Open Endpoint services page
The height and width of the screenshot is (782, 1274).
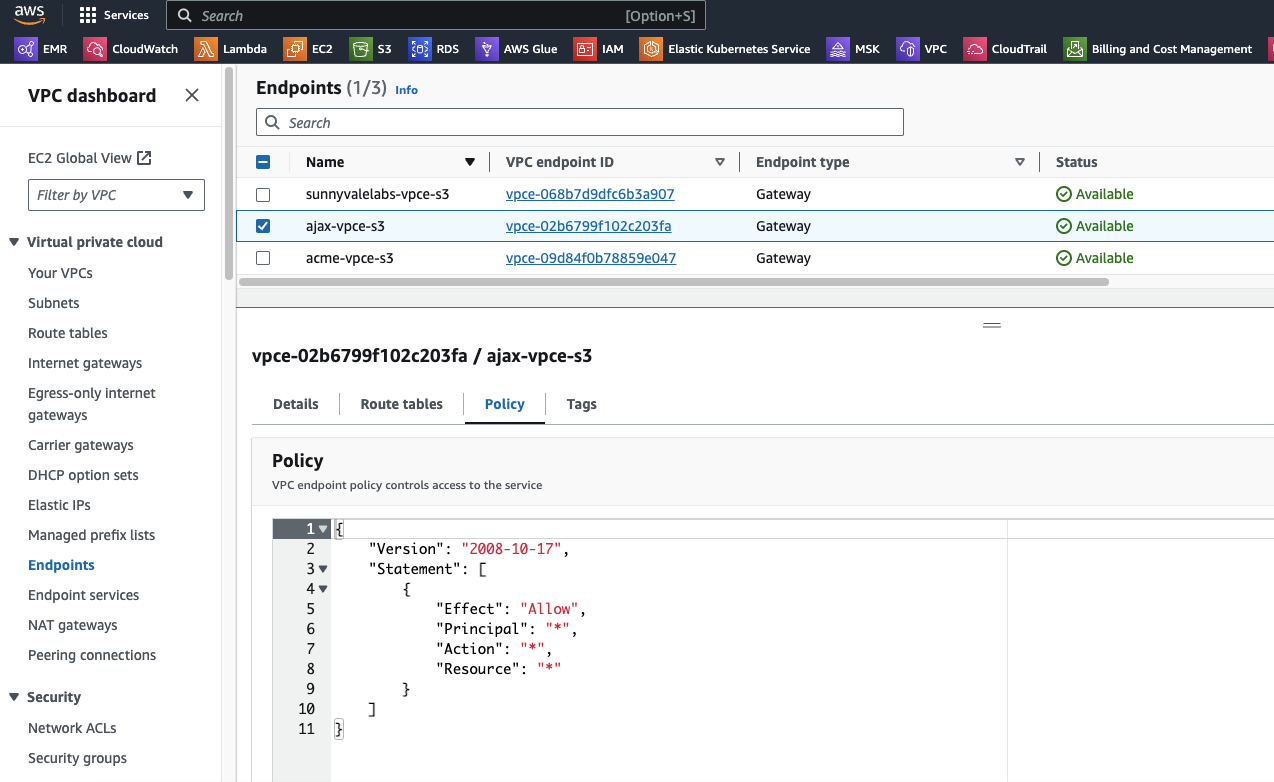[x=84, y=595]
